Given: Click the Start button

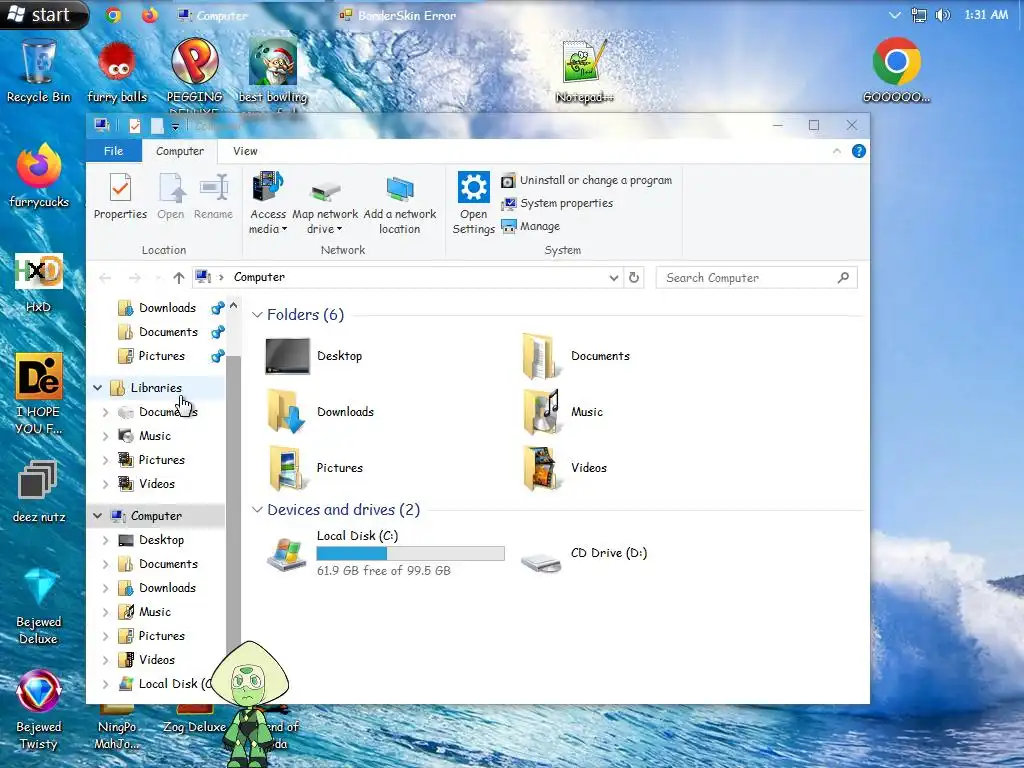Looking at the screenshot, I should (43, 14).
